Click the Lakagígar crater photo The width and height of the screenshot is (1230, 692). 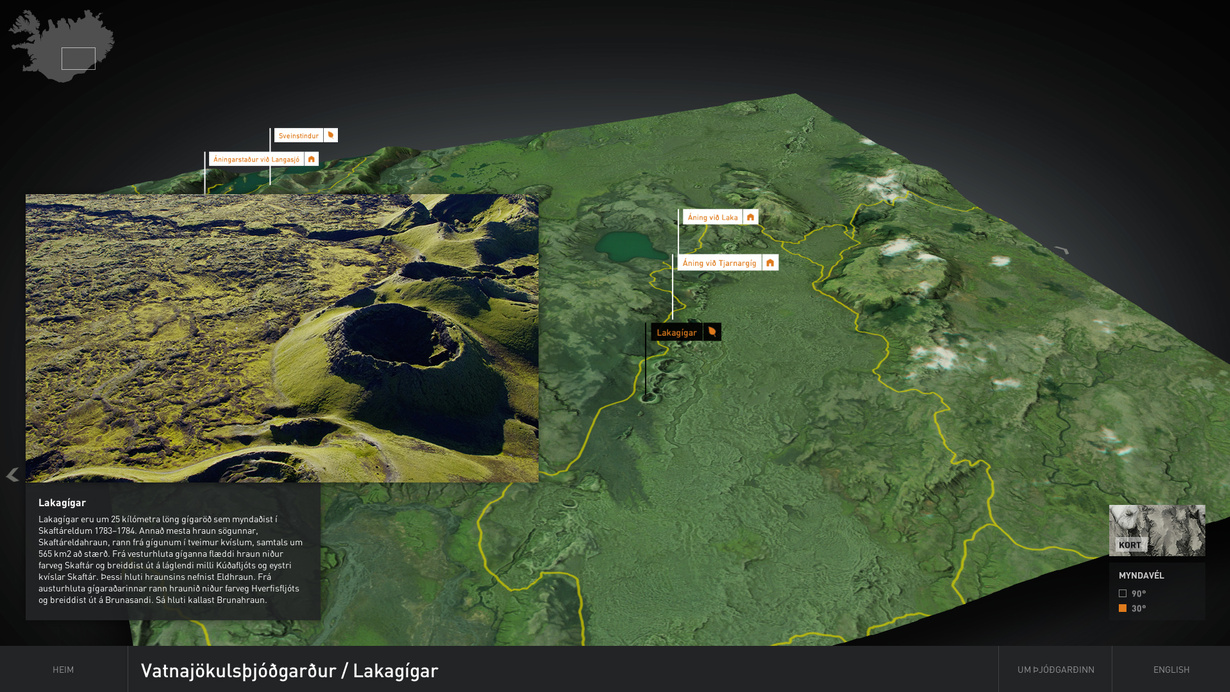(x=282, y=338)
